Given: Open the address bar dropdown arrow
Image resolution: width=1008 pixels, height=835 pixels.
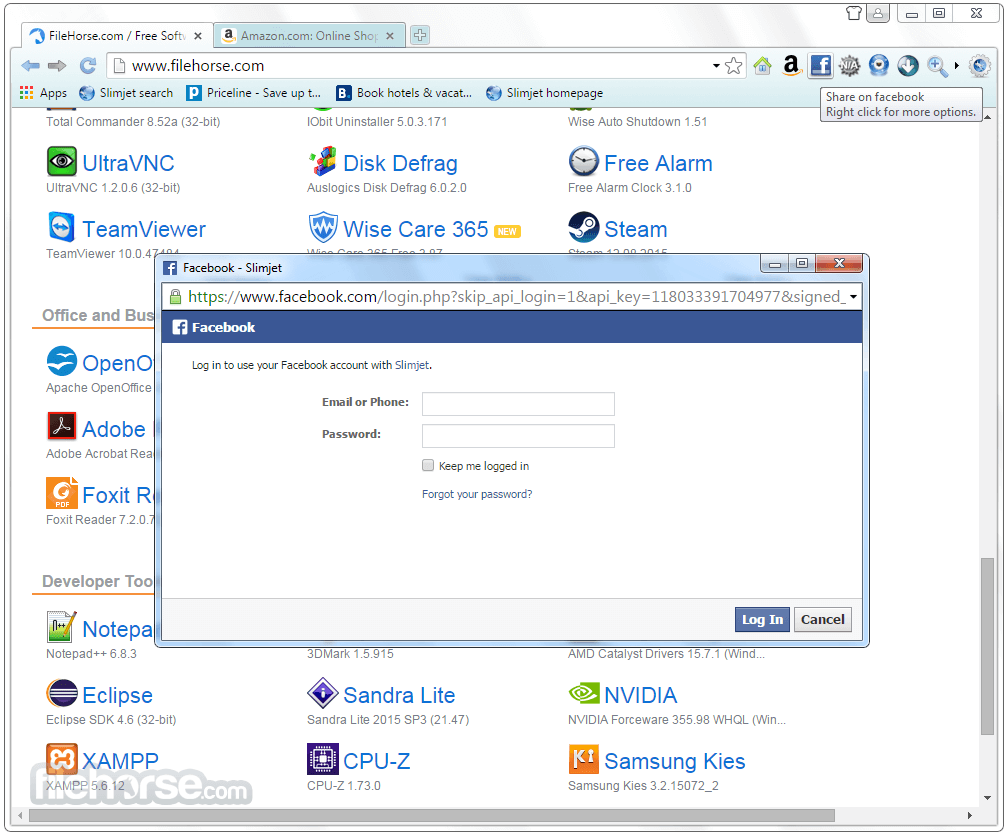Looking at the screenshot, I should click(716, 66).
